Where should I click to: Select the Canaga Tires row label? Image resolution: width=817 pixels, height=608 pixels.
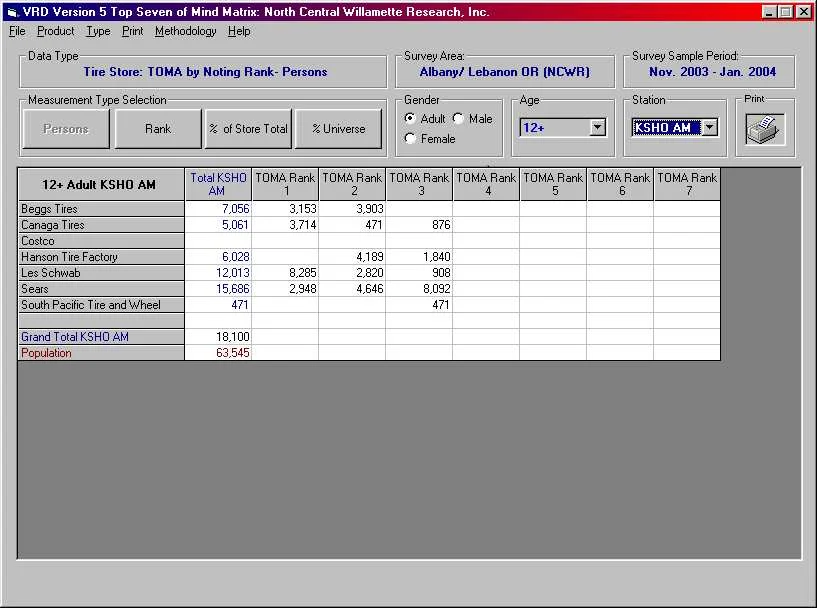click(x=101, y=225)
